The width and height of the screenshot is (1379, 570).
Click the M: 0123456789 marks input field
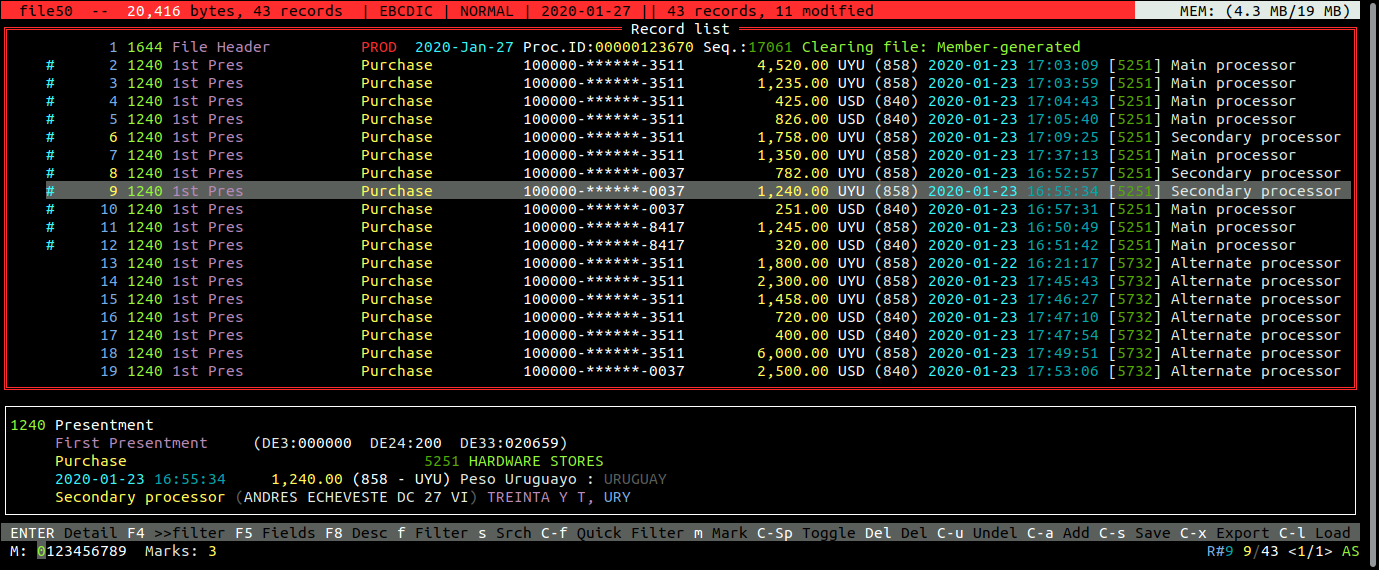point(82,551)
